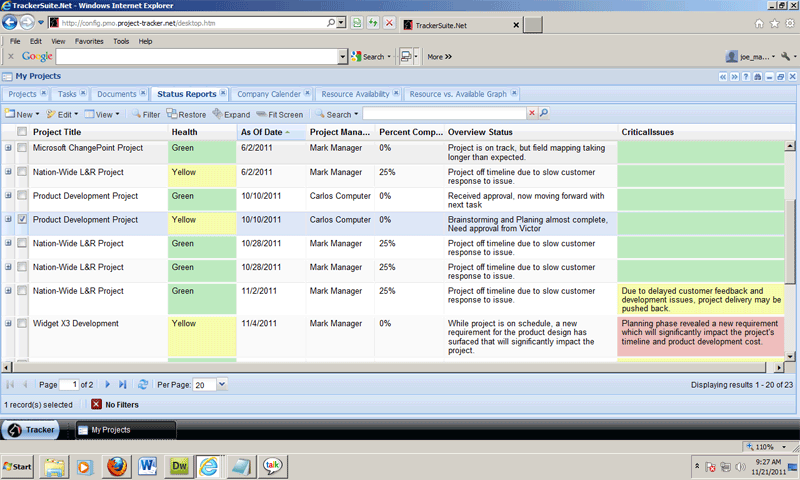Expand the 11/2/2011 Nation-Wide L&R Project row
This screenshot has height=480, width=800.
click(x=8, y=290)
